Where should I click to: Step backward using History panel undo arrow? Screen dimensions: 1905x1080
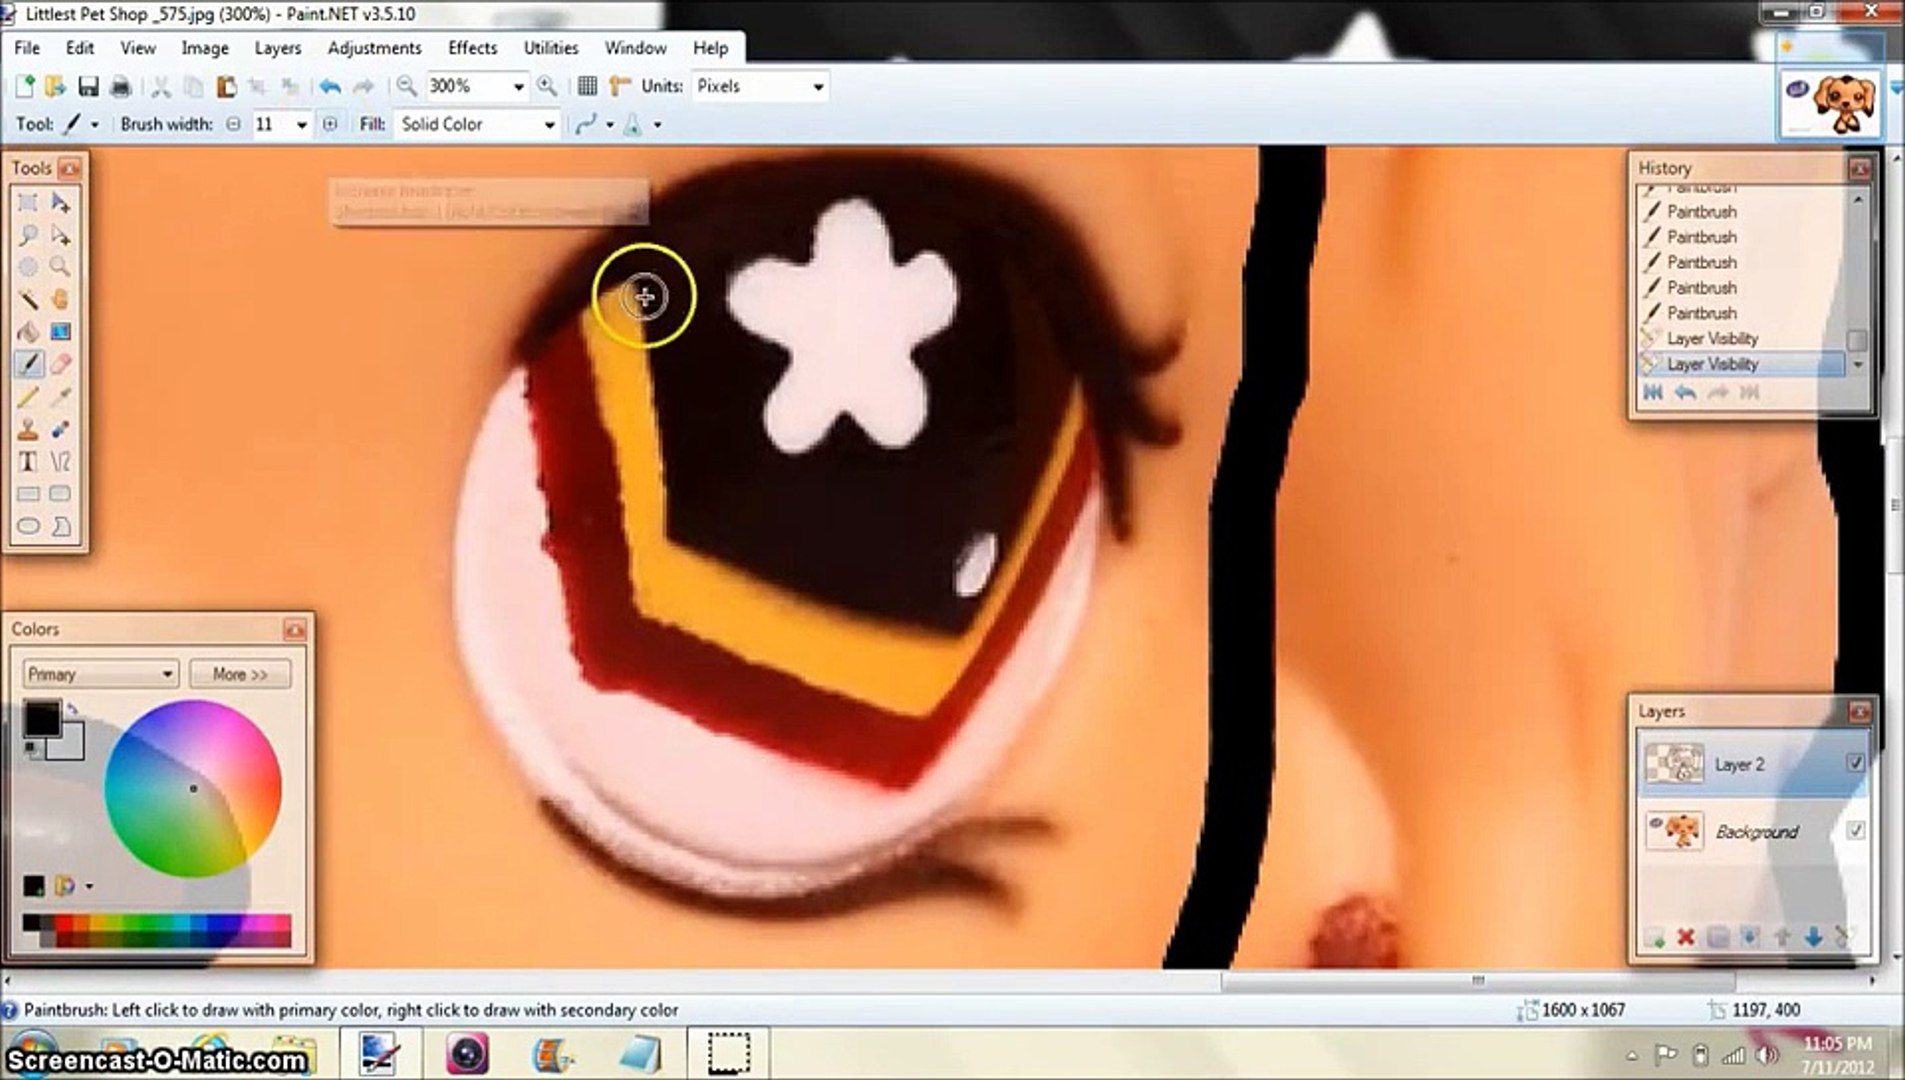(x=1685, y=393)
